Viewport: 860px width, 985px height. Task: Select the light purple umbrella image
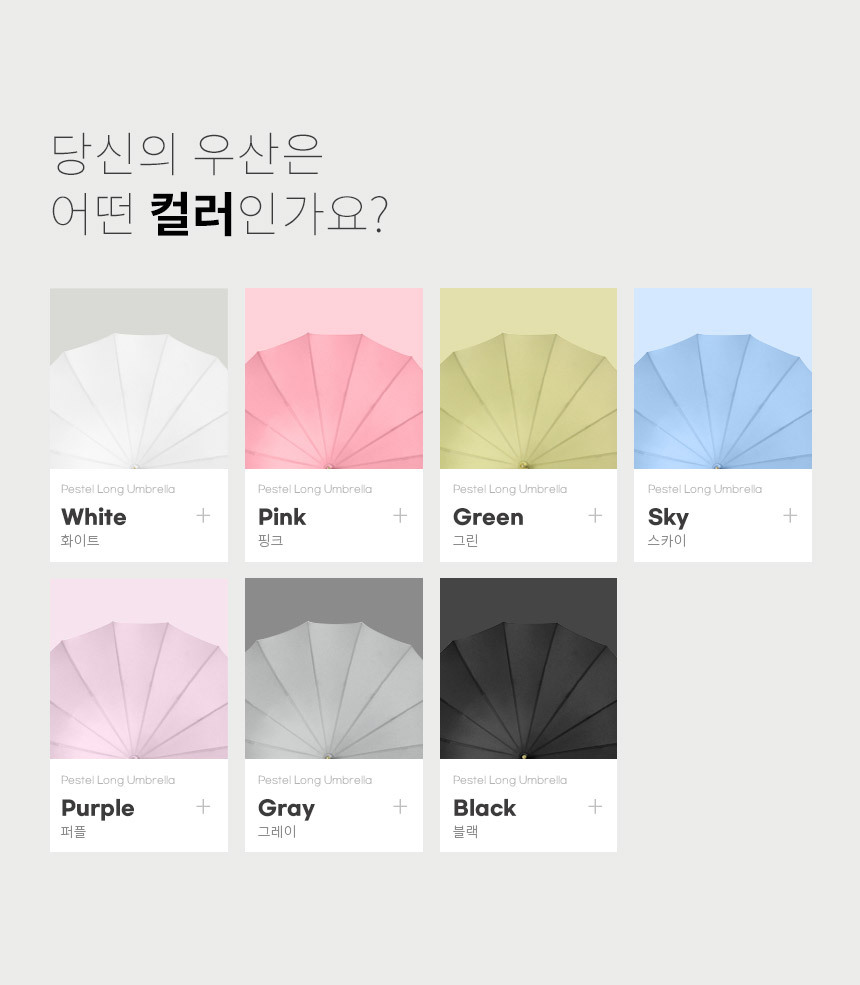tap(139, 668)
